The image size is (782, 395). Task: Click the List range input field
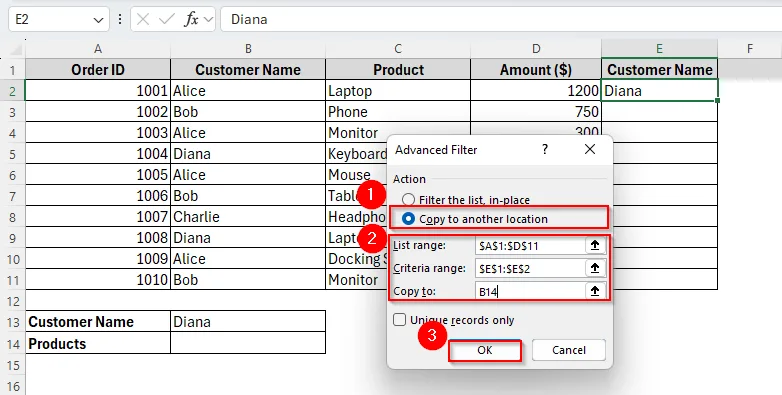530,245
